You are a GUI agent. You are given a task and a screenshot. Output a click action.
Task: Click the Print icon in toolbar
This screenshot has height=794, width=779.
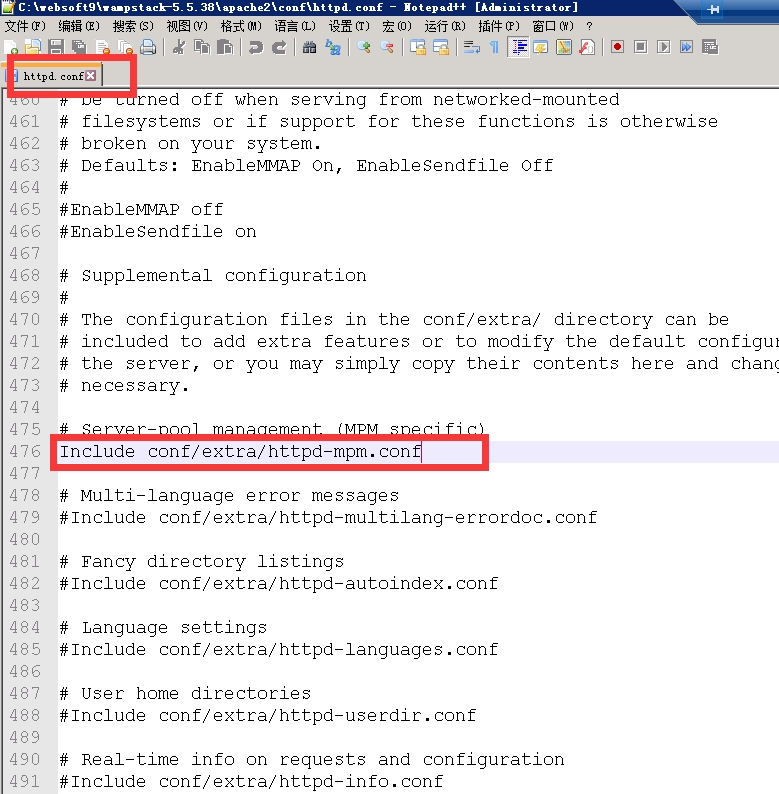pyautogui.click(x=148, y=47)
